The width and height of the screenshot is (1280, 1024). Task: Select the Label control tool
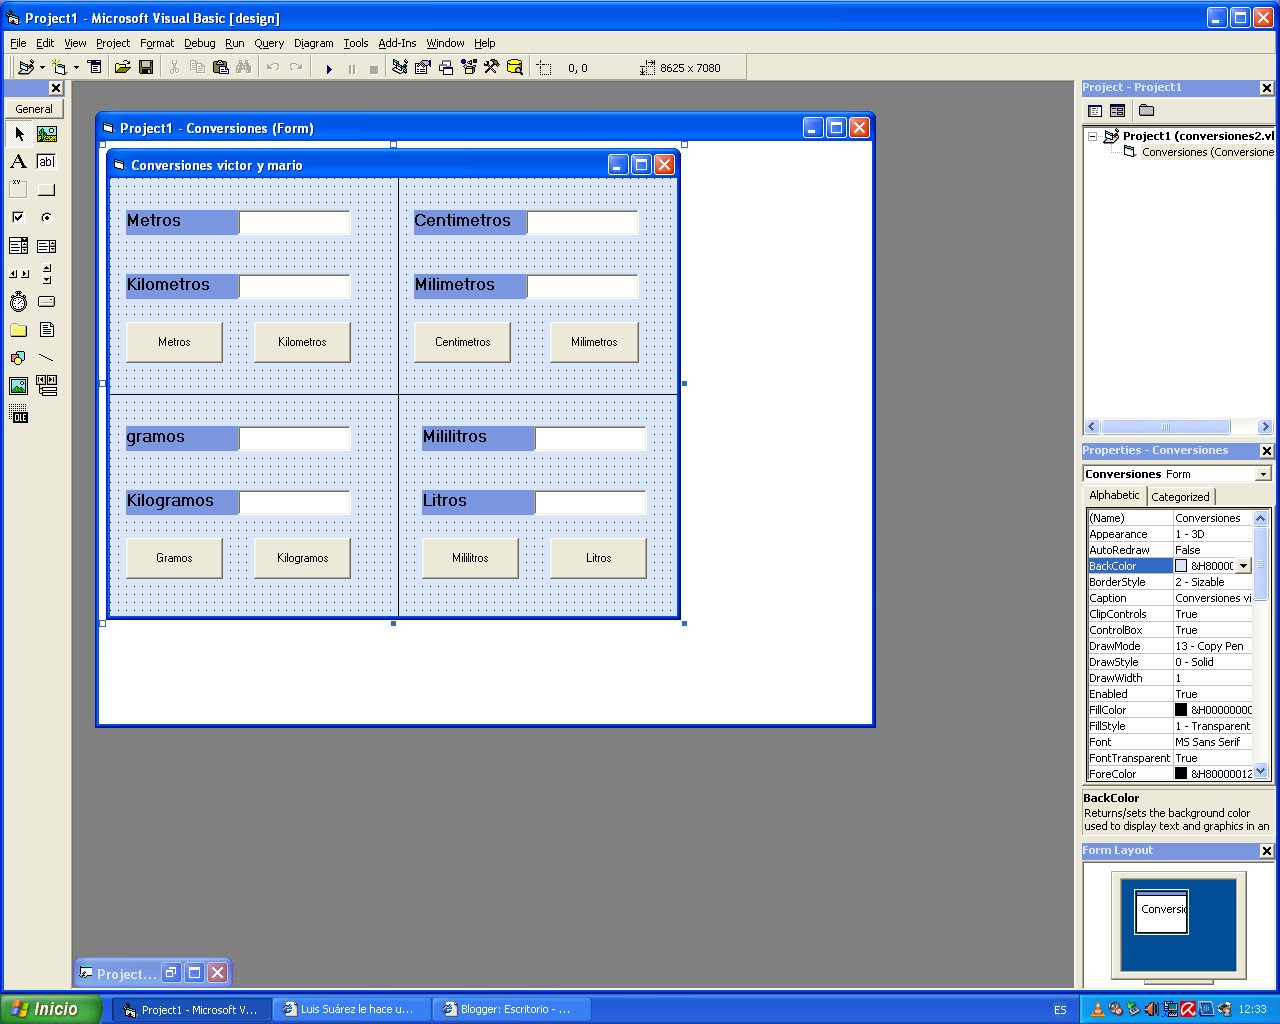click(x=18, y=161)
